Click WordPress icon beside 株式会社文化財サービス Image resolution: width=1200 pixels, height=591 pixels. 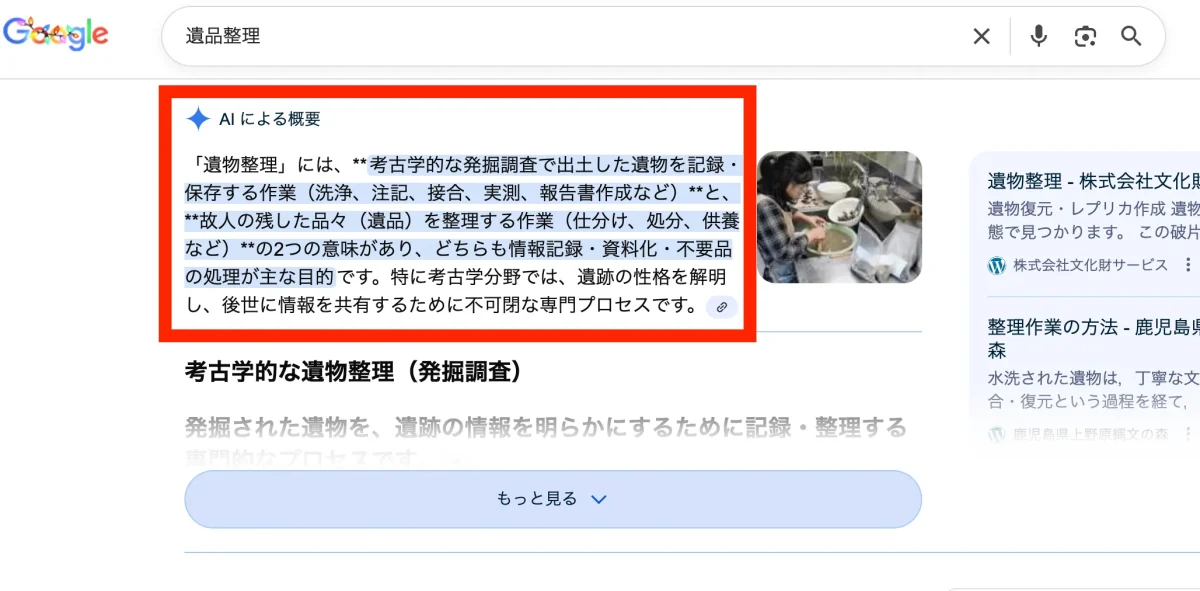996,265
